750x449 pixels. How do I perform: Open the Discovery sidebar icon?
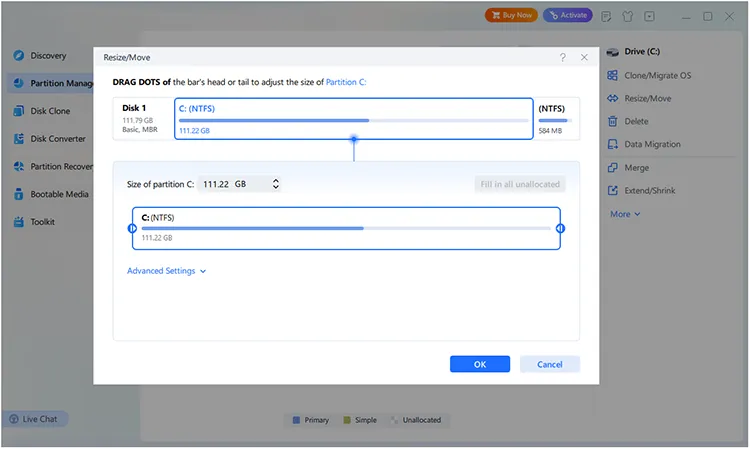[x=19, y=55]
